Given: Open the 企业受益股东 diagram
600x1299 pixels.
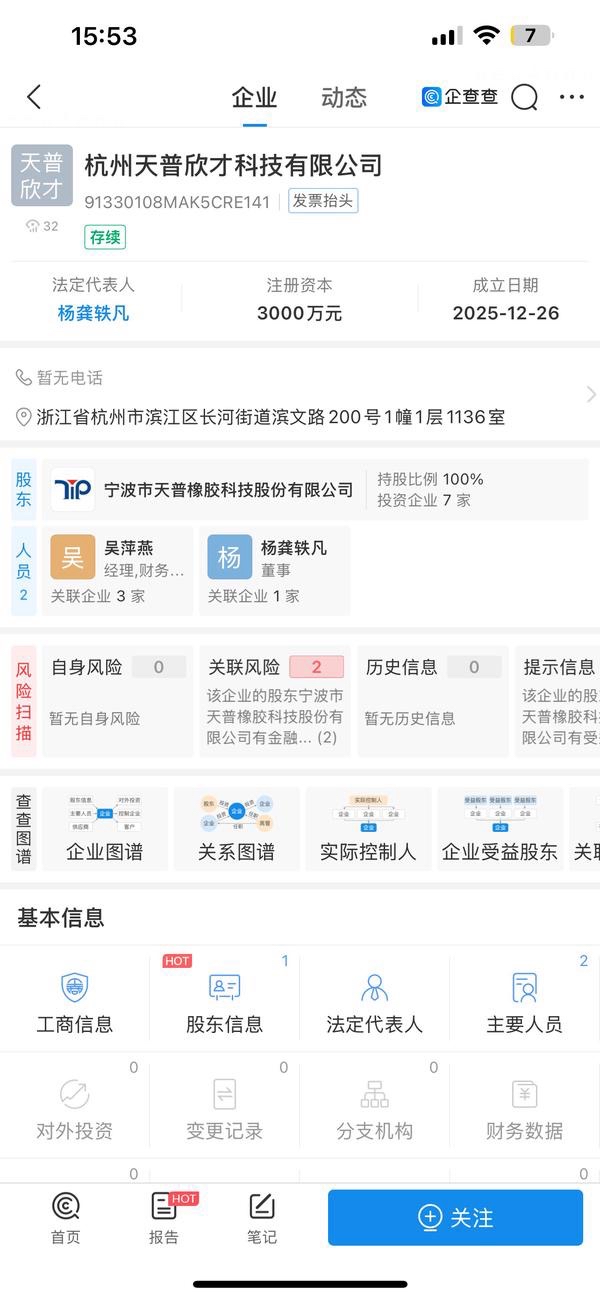Looking at the screenshot, I should (500, 828).
